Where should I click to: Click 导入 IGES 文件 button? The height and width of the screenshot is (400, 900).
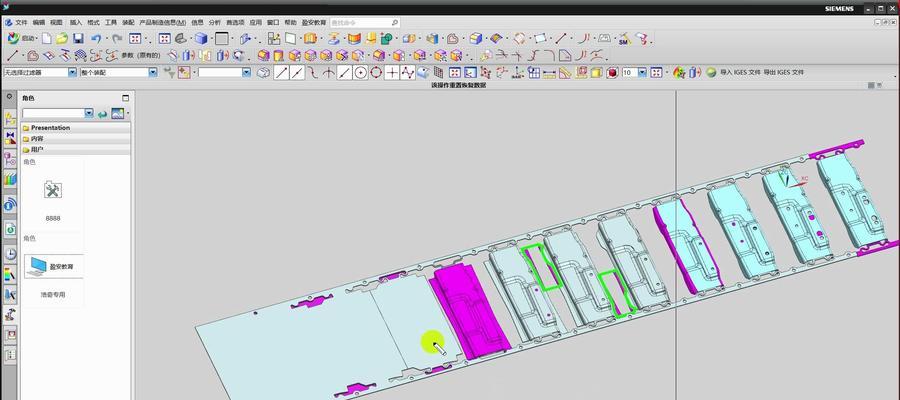[740, 72]
